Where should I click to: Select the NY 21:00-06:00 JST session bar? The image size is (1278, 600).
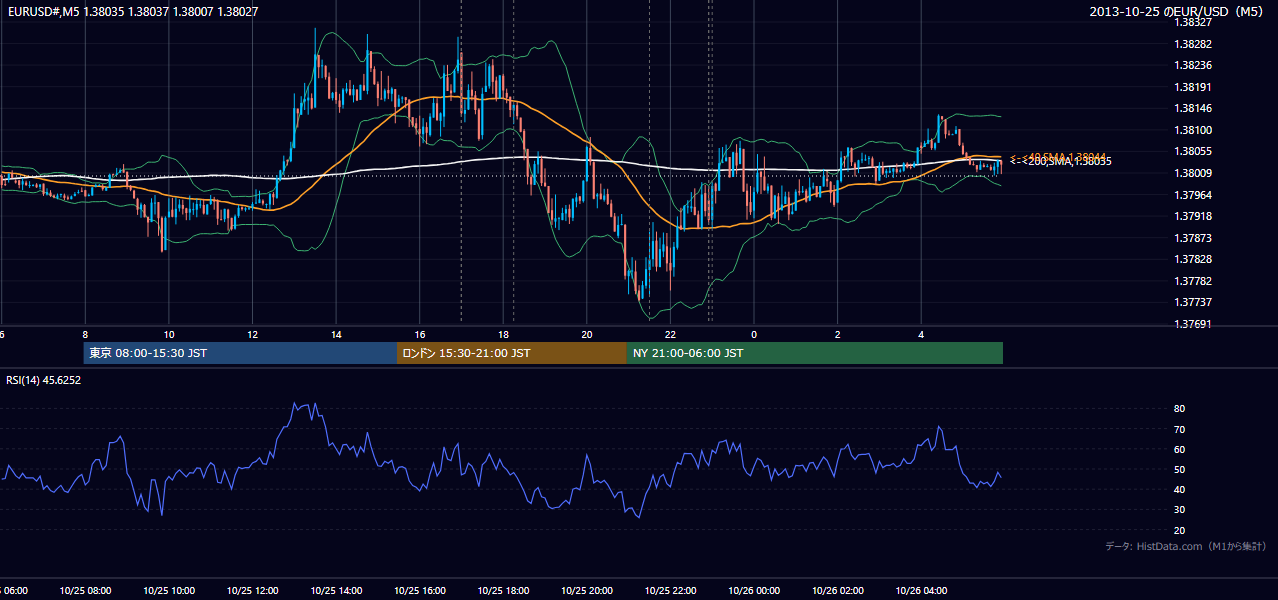point(815,353)
